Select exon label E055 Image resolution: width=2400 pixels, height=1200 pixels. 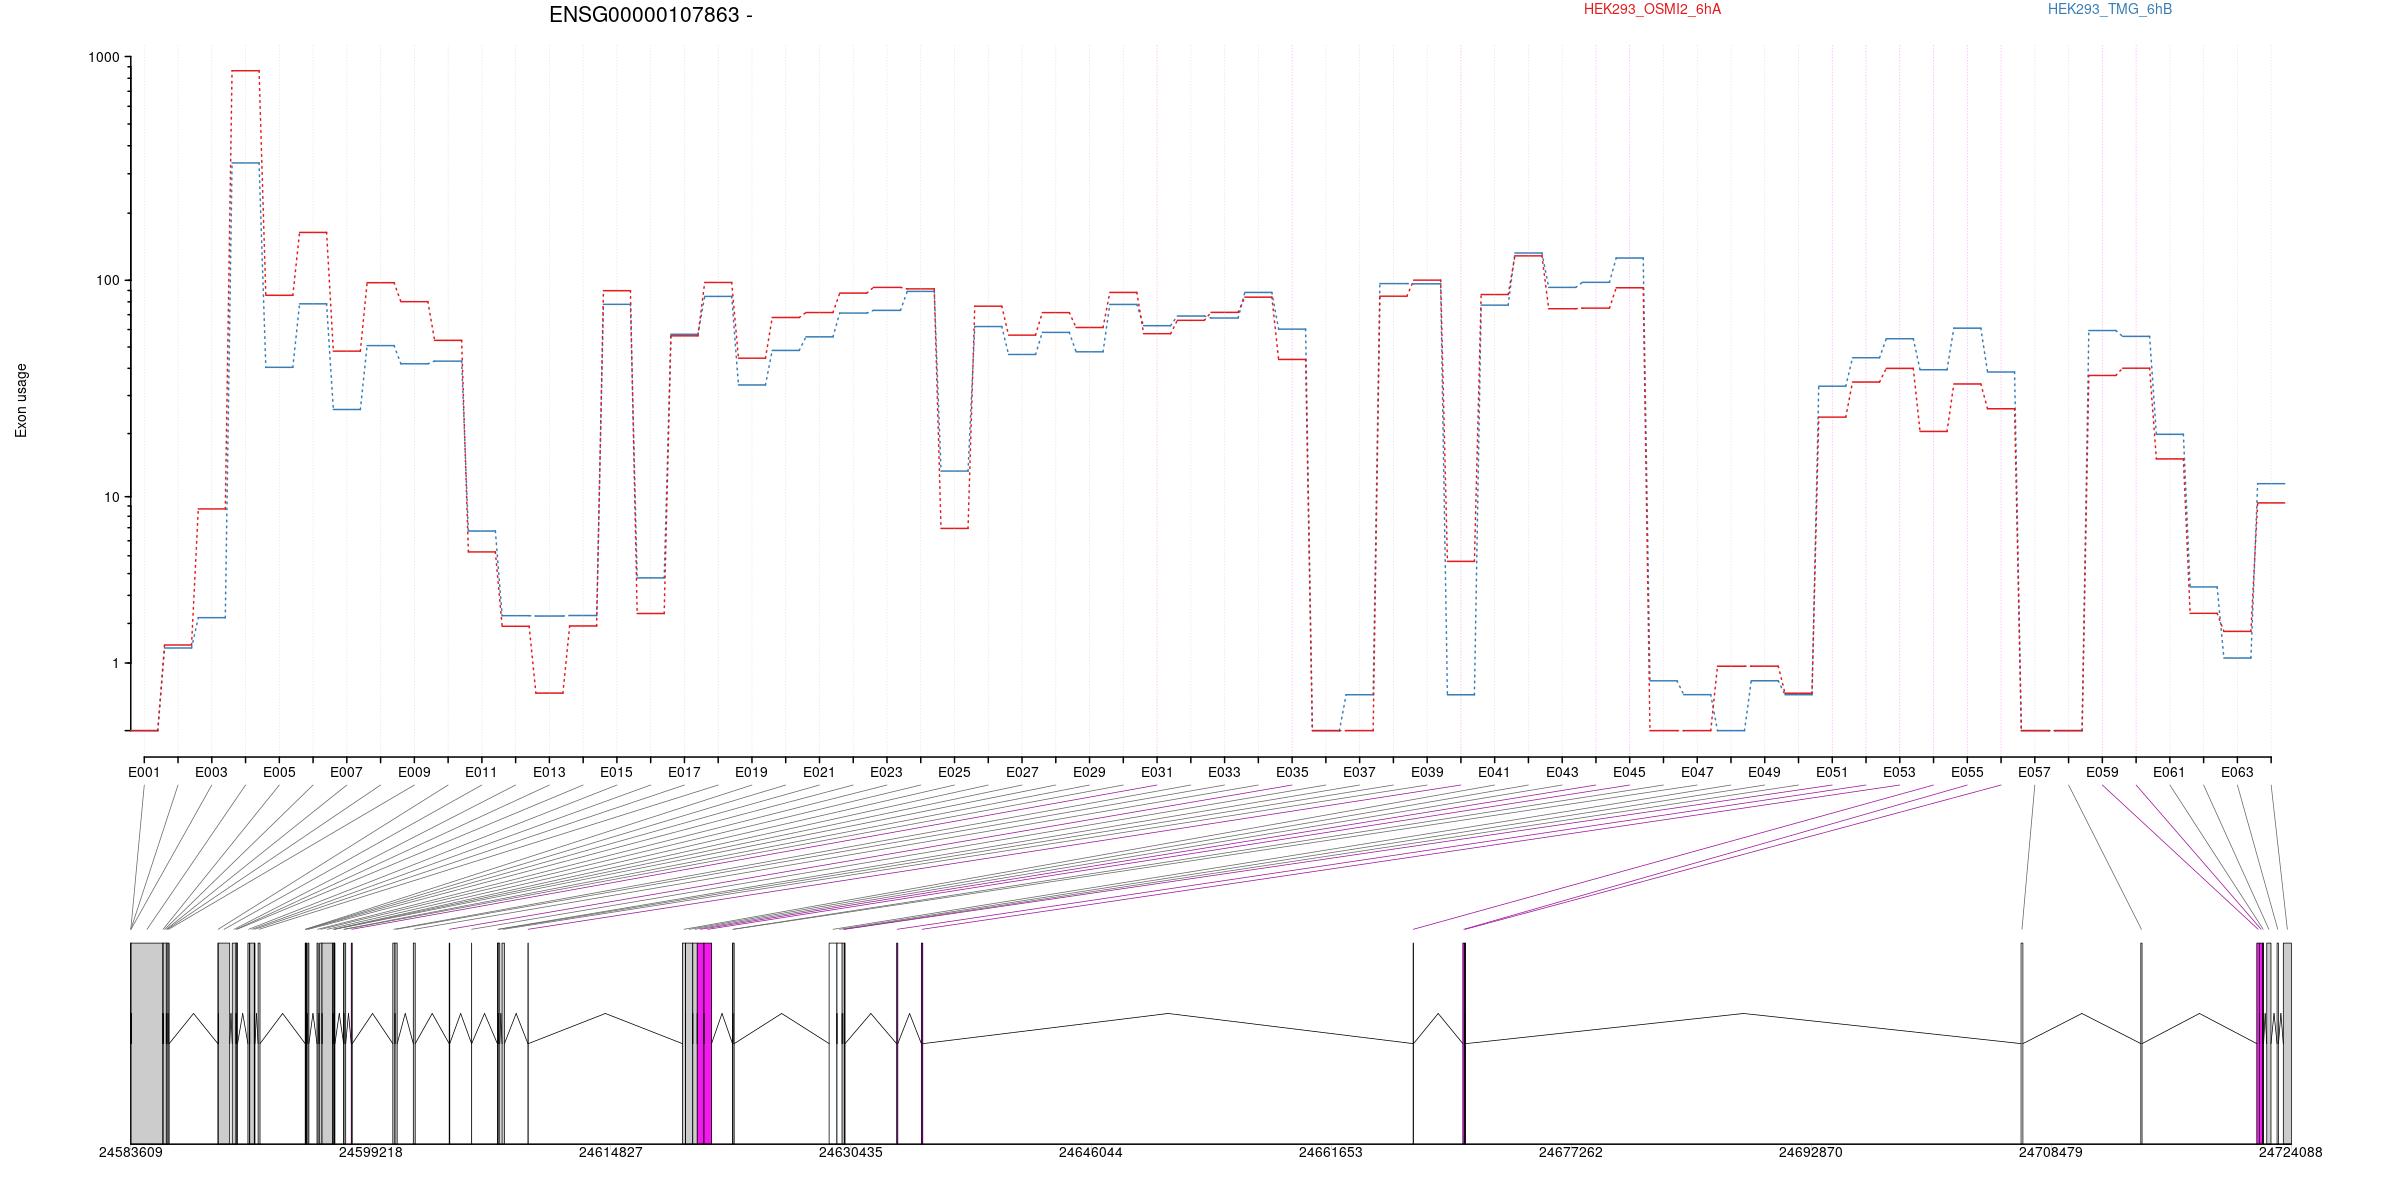(1967, 772)
